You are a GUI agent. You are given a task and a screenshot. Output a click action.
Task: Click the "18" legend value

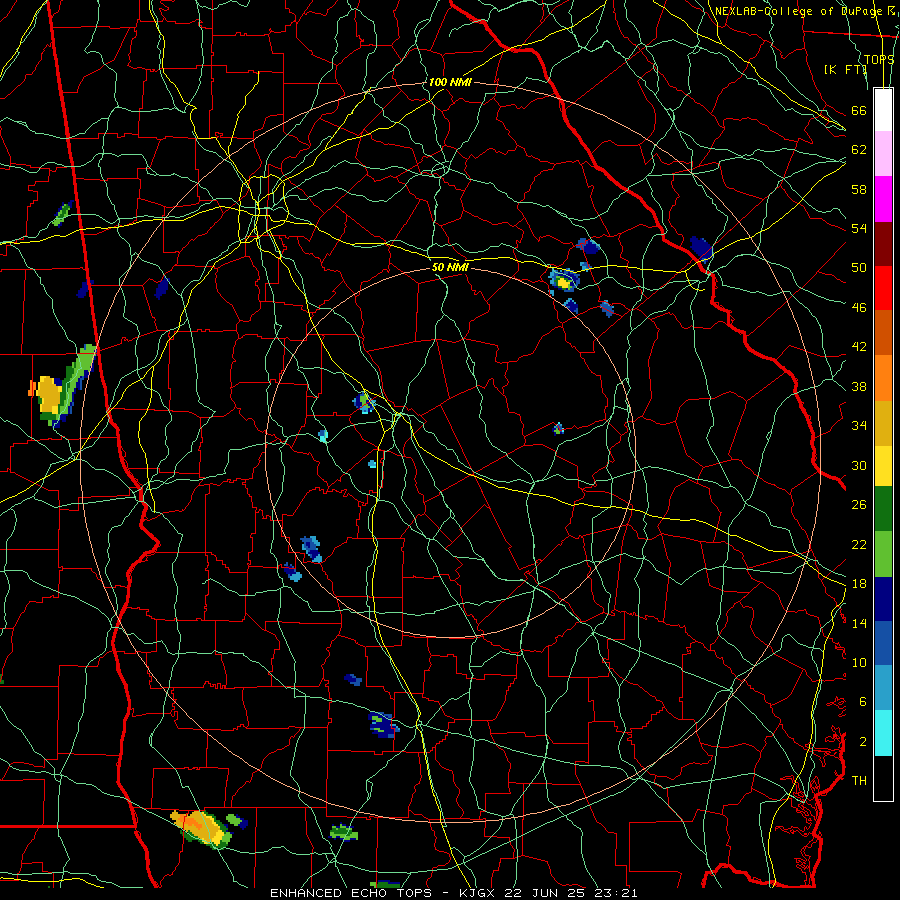859,584
